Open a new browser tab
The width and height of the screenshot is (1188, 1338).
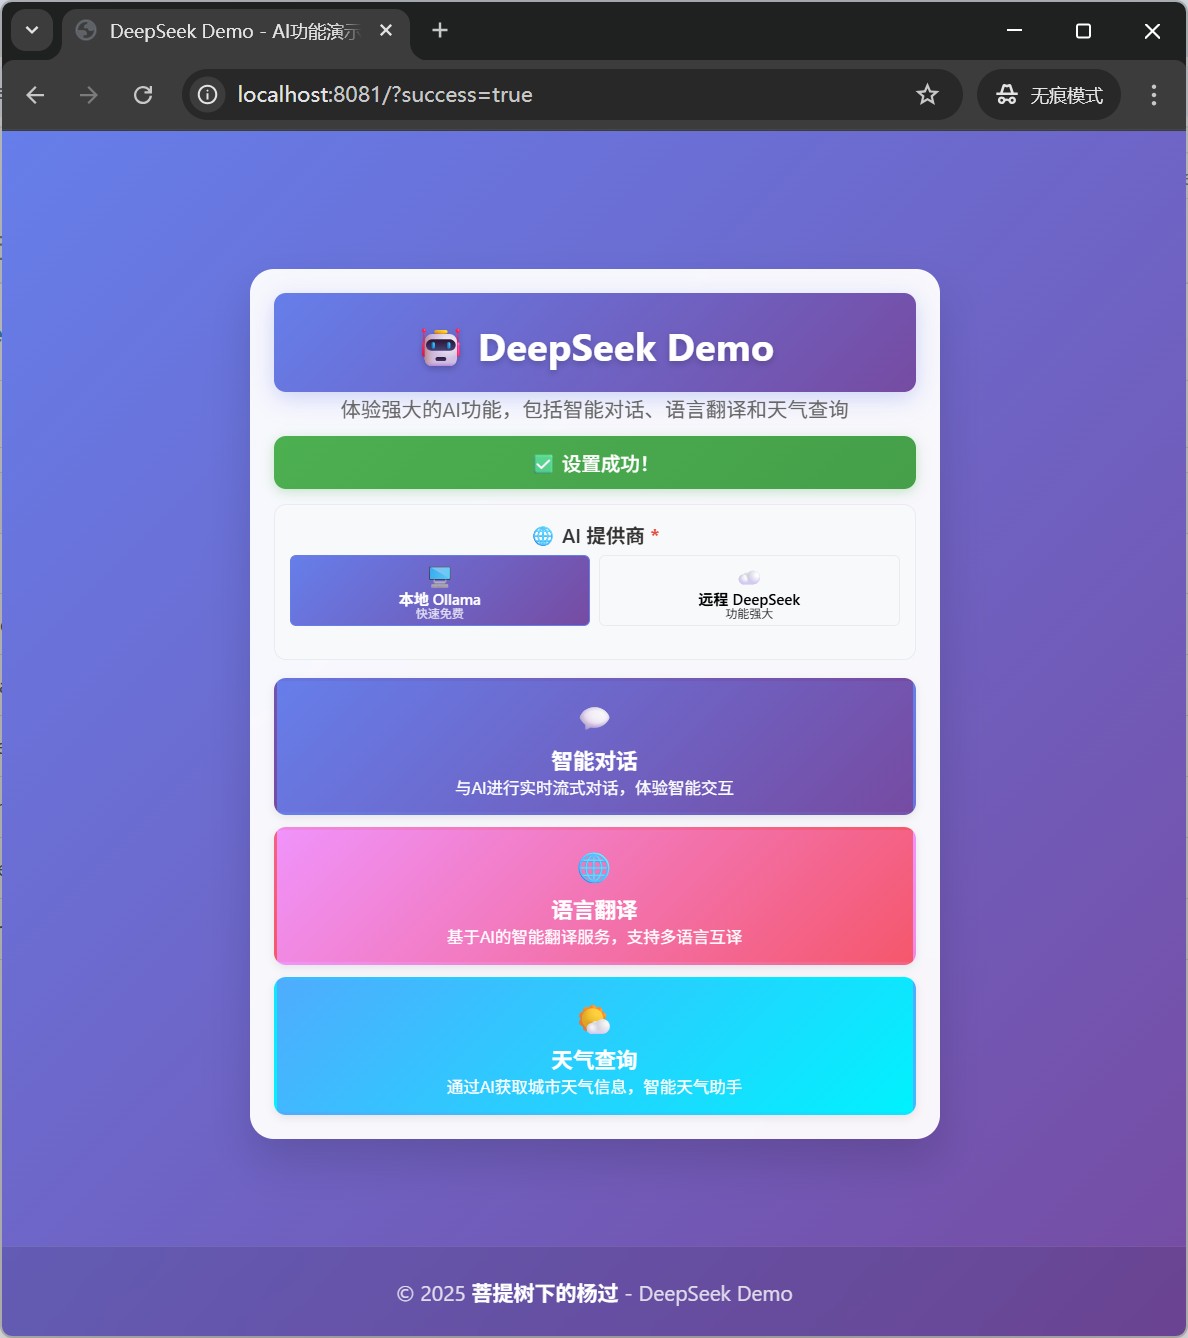click(x=440, y=30)
